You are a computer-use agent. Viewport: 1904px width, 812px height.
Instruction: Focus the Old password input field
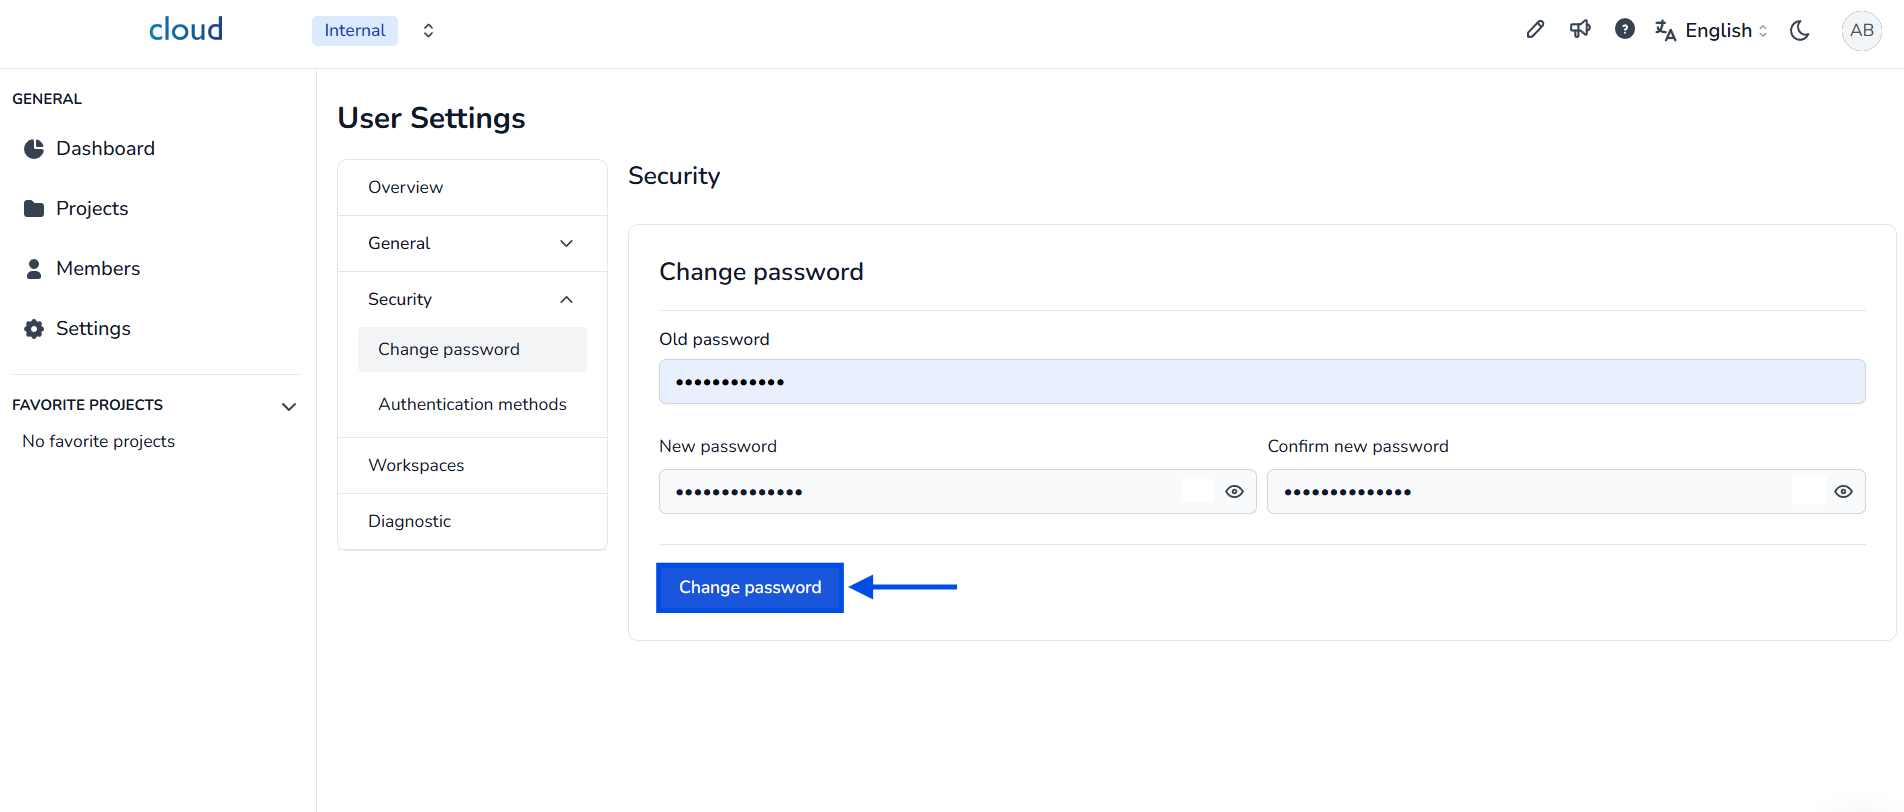(1261, 382)
